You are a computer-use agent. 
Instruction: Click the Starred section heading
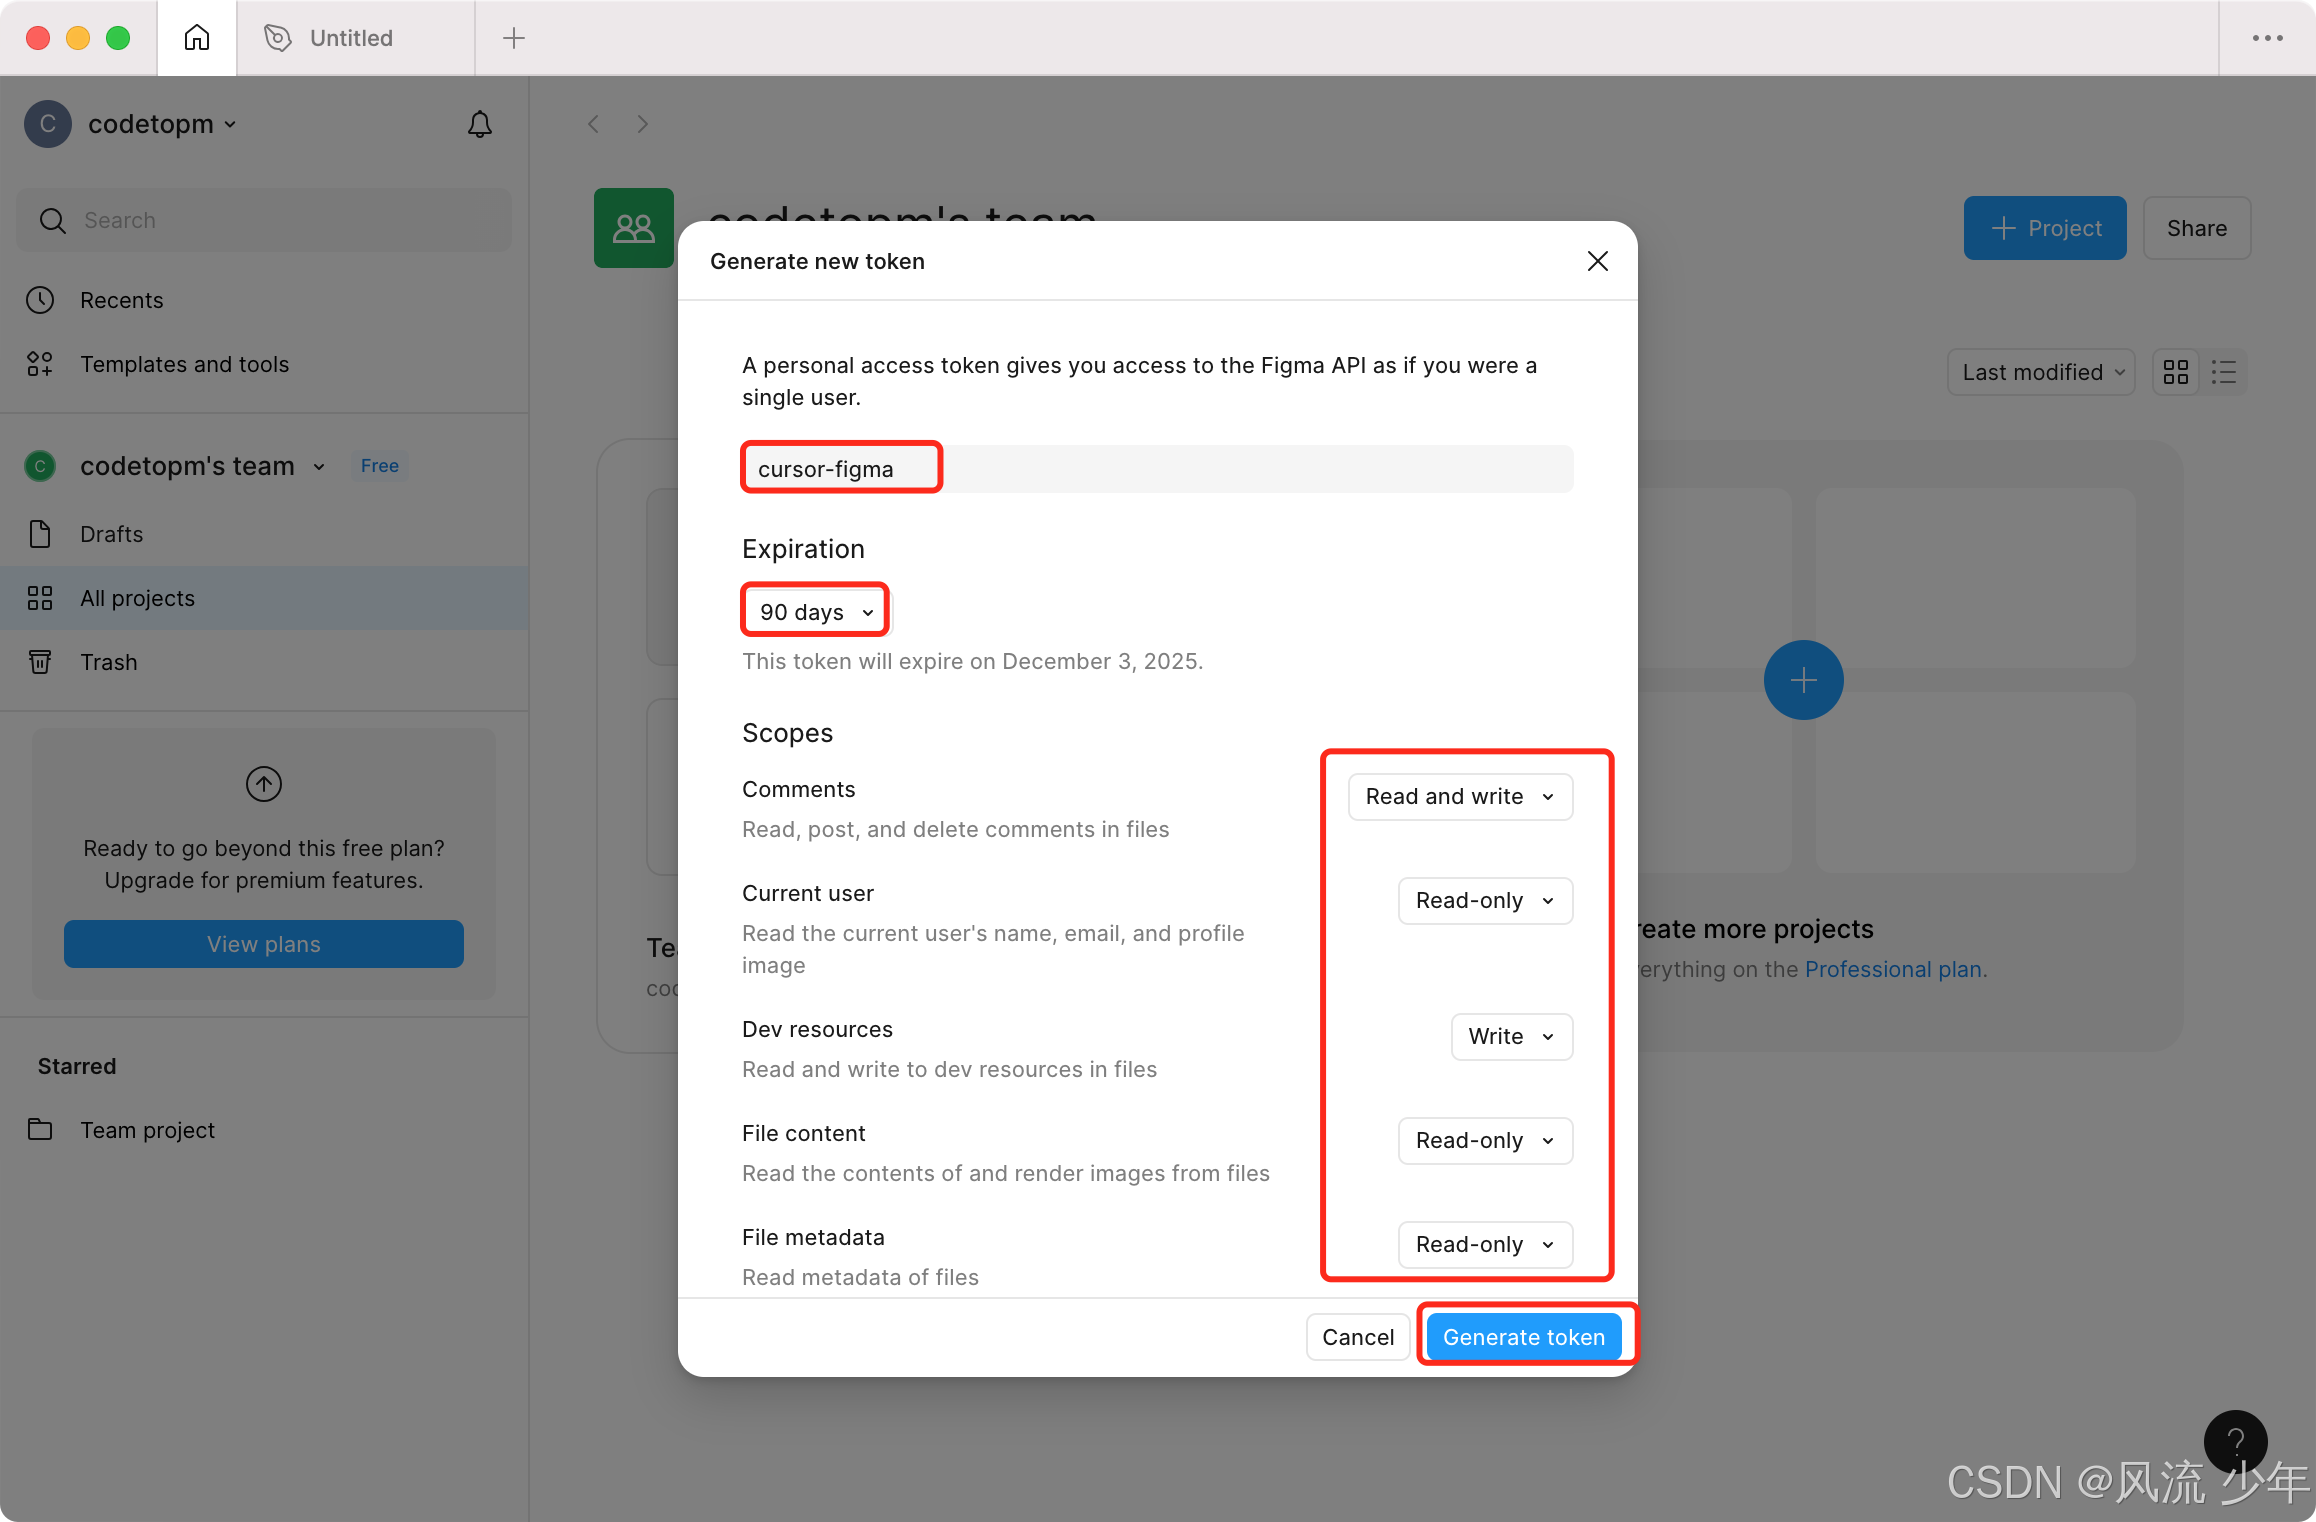[x=77, y=1066]
